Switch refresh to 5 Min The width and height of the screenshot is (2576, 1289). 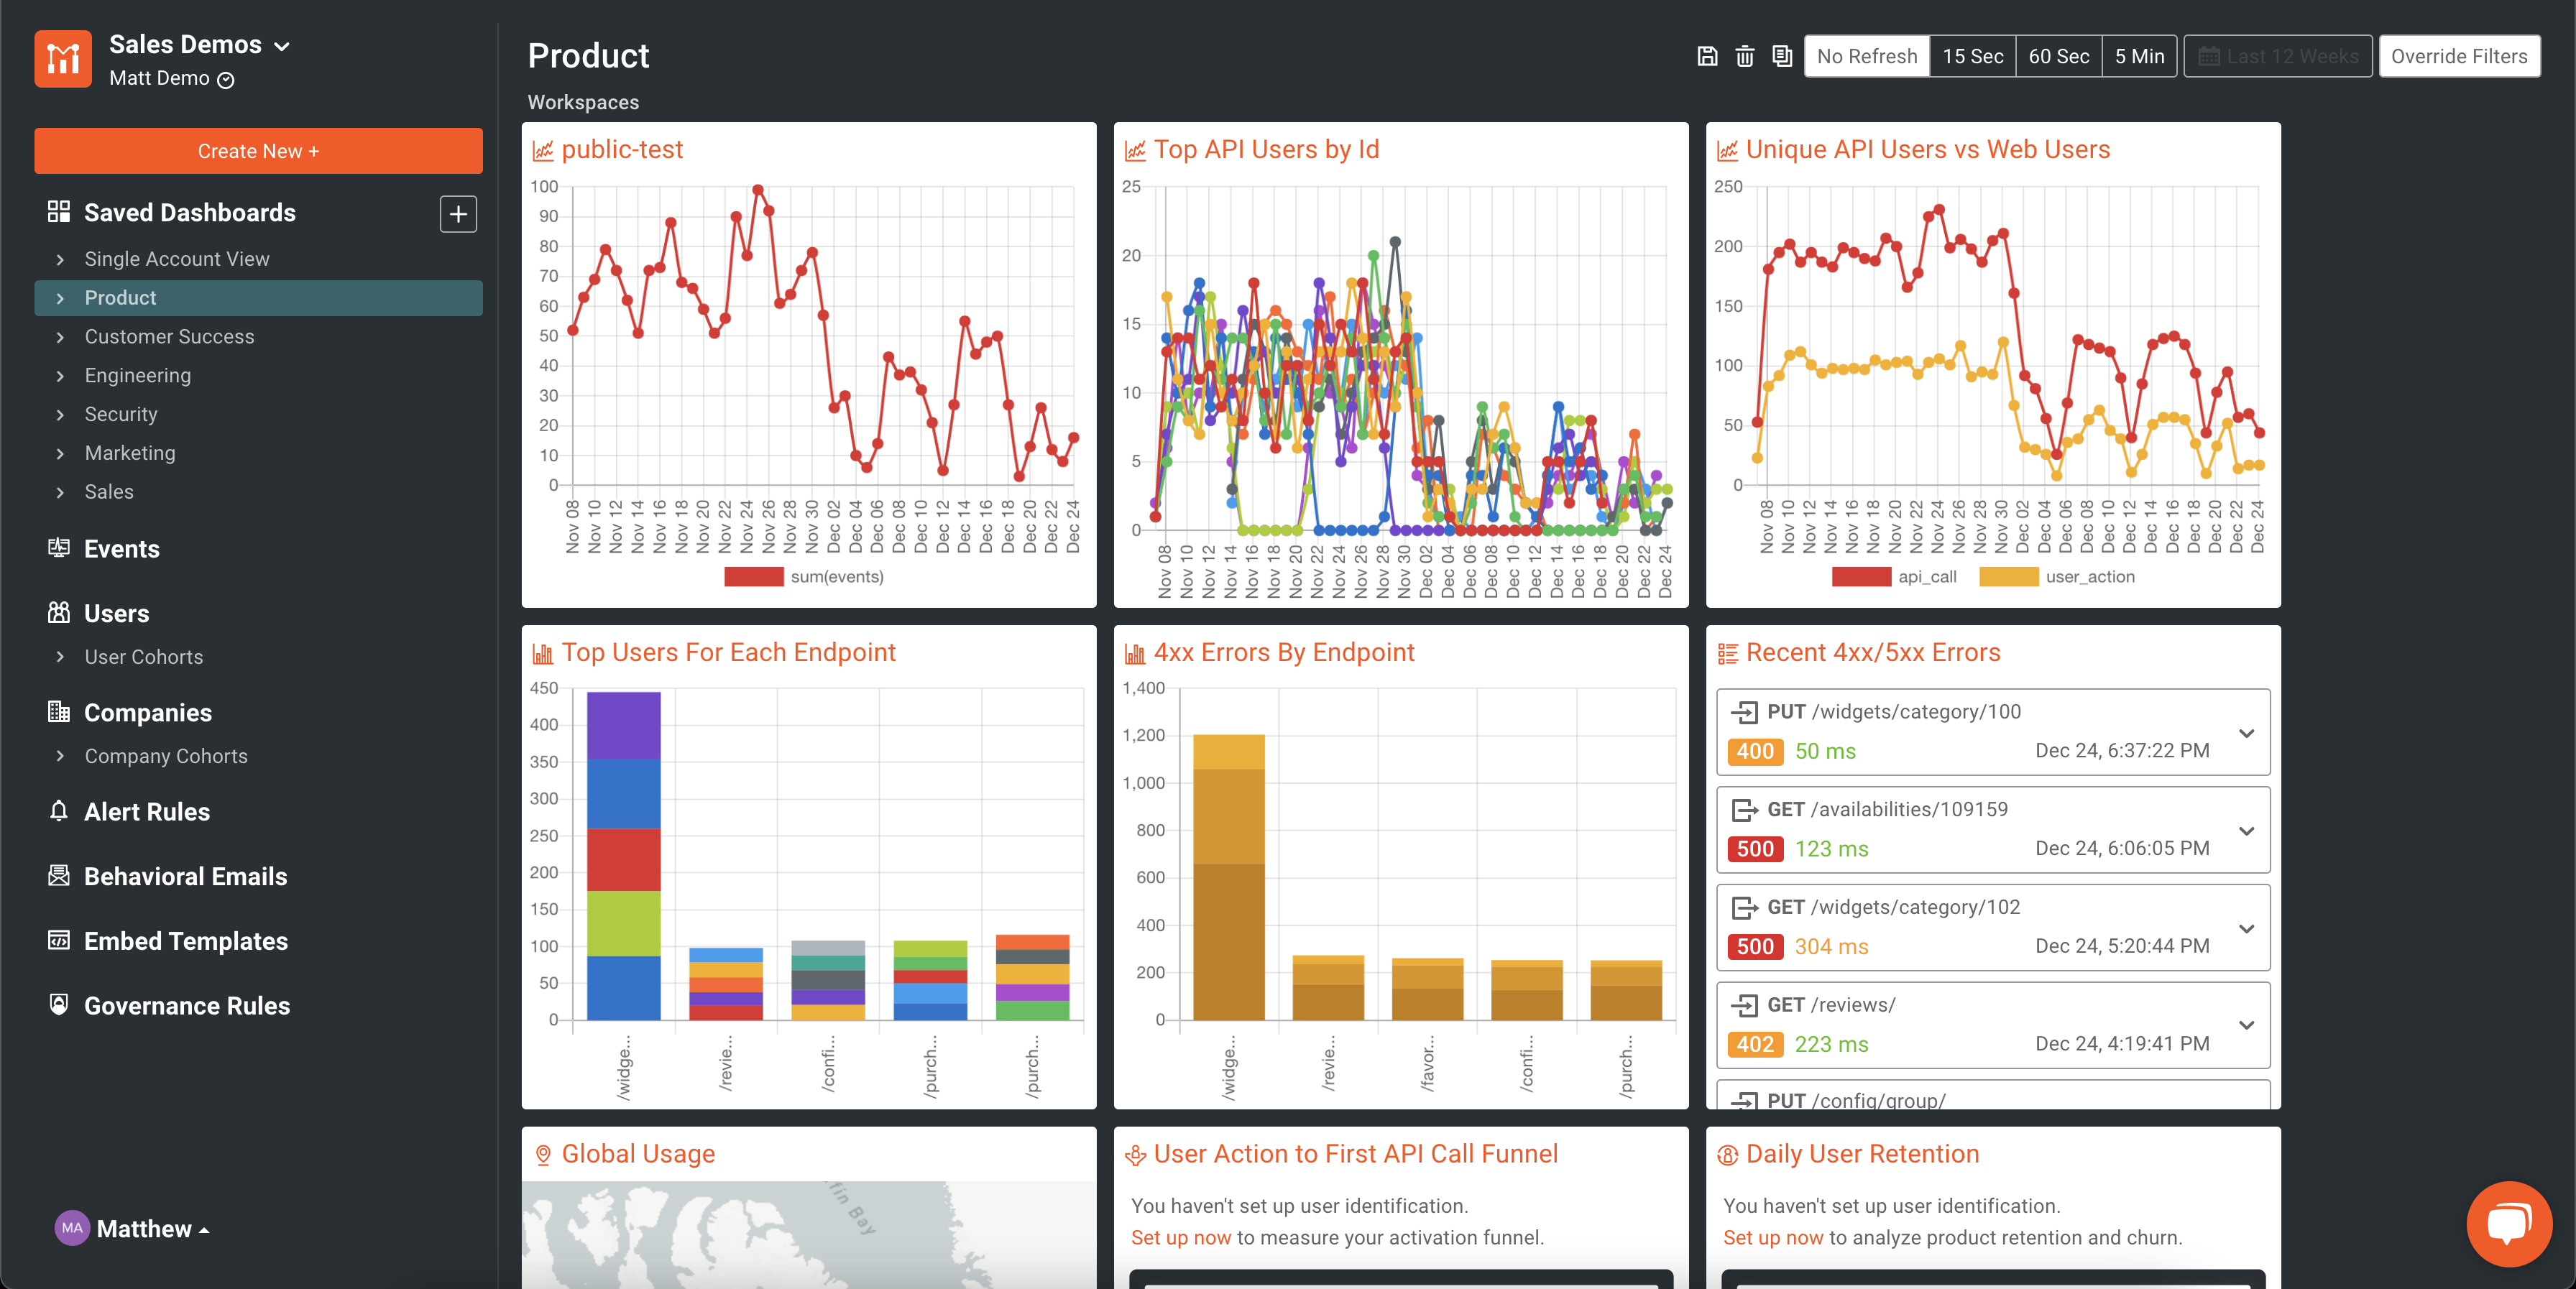(2140, 56)
